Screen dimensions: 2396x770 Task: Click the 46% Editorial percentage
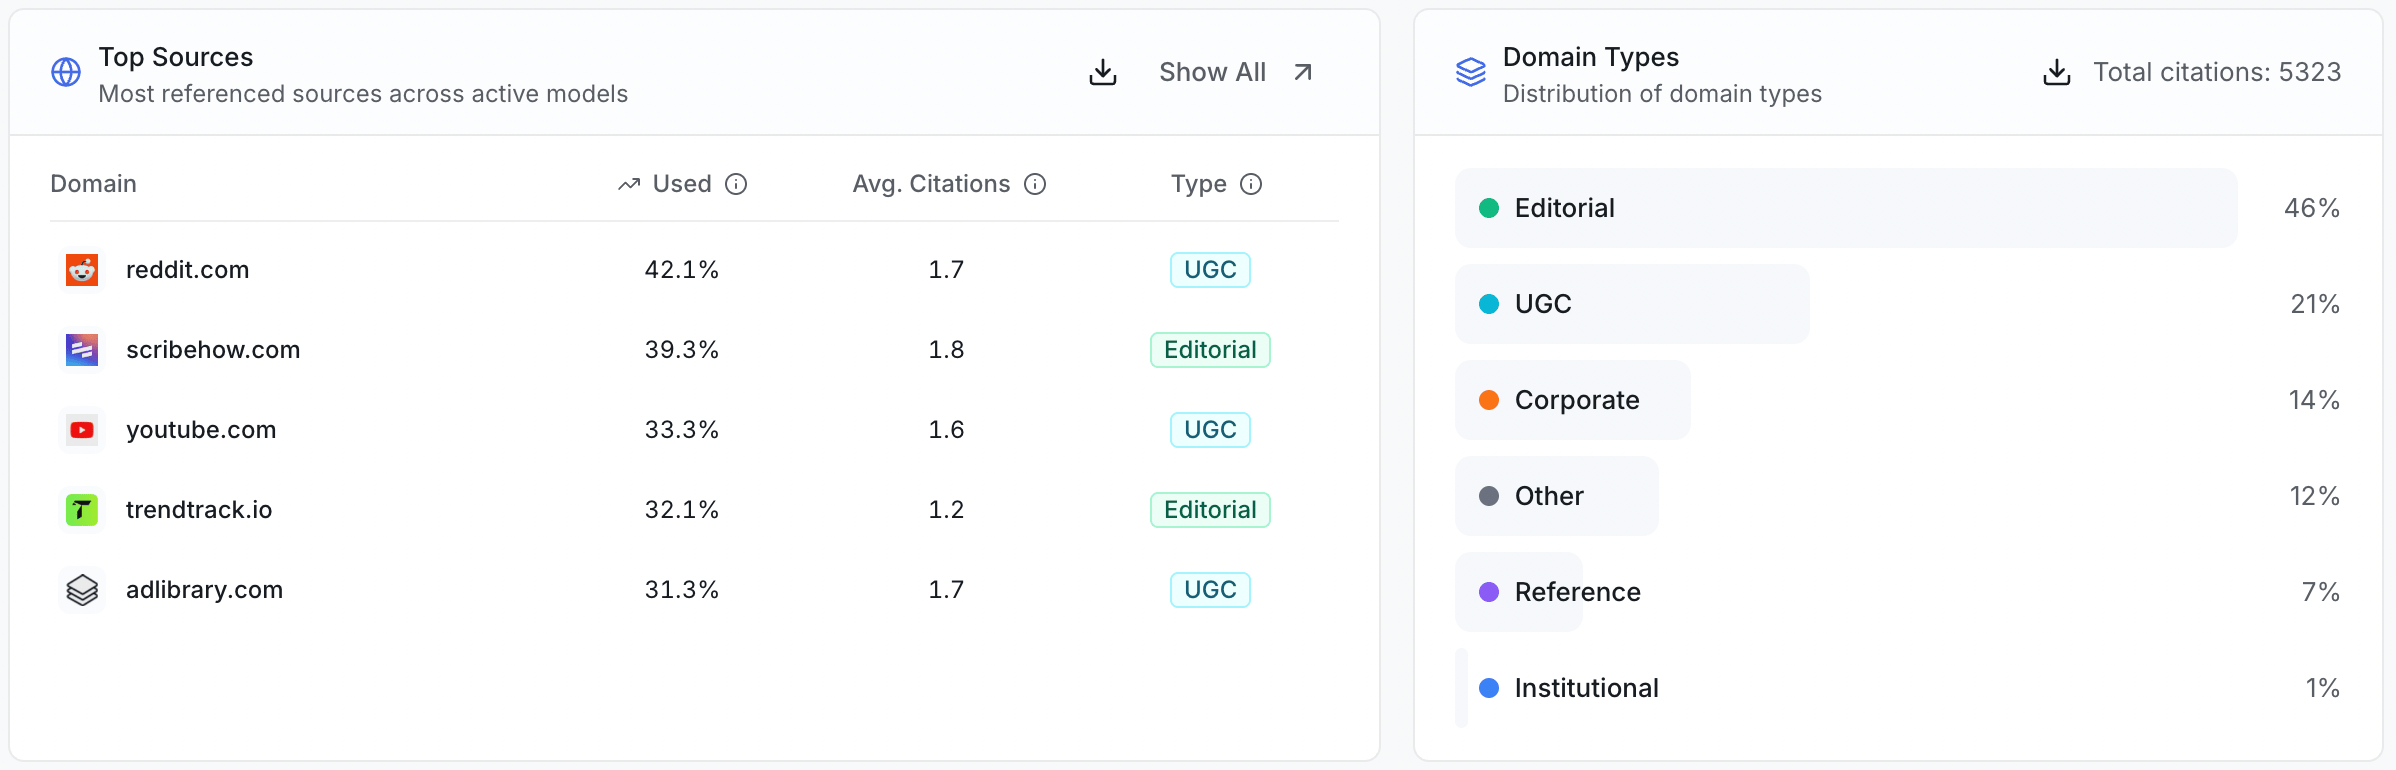click(2312, 208)
